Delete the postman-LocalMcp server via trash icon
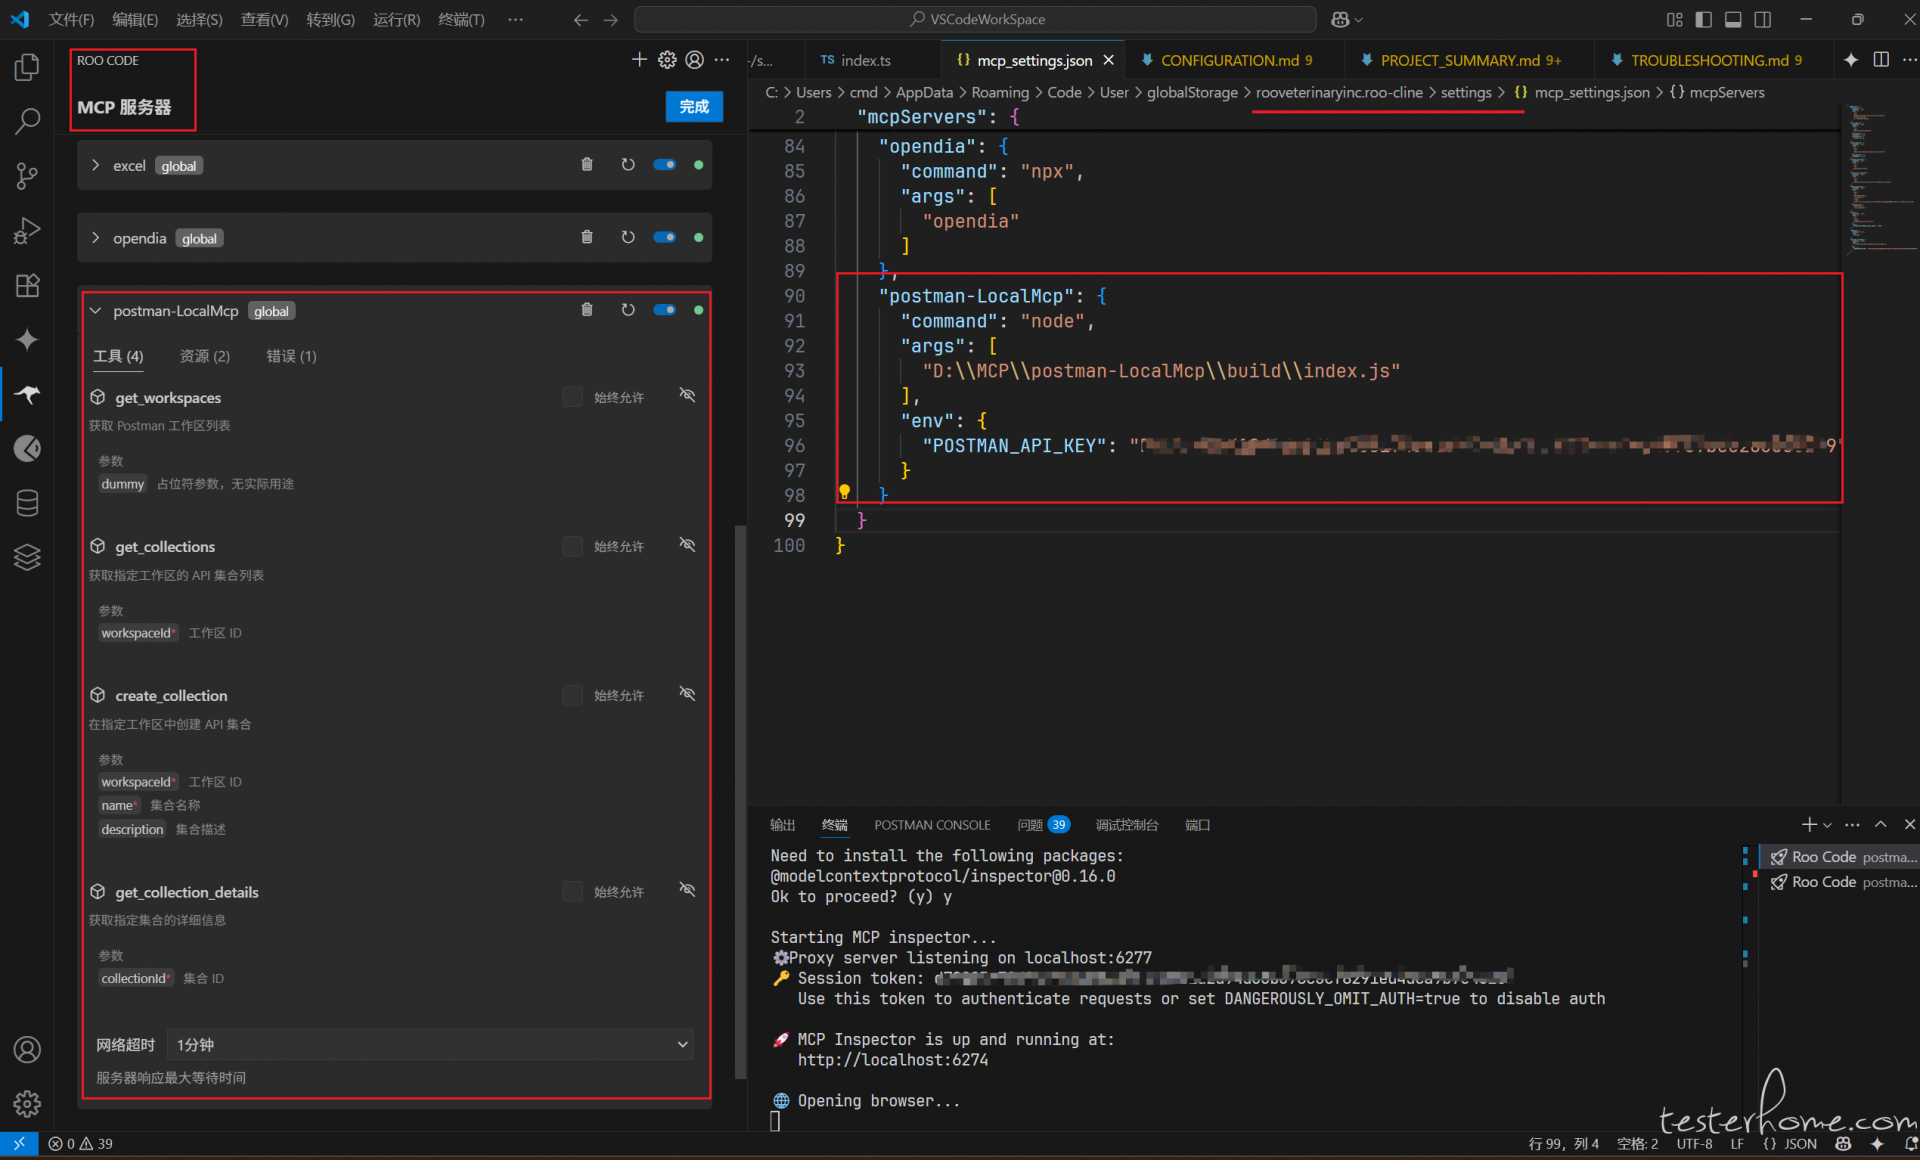The height and width of the screenshot is (1160, 1920). tap(587, 310)
